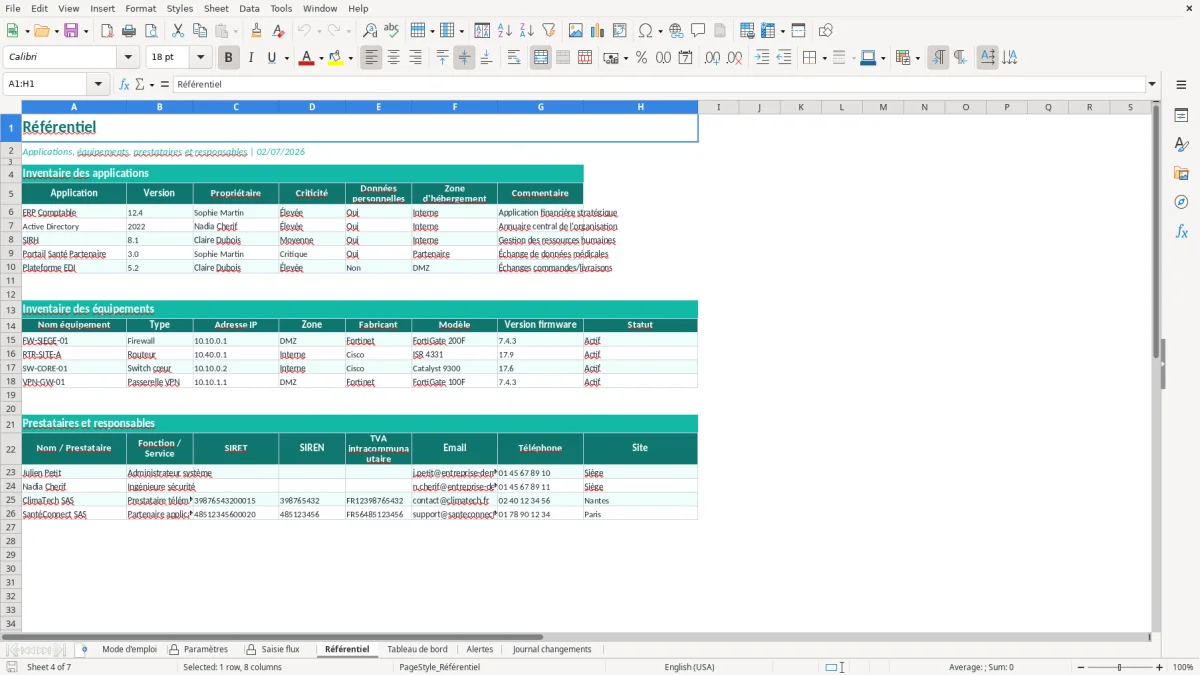Apply red Font Color swatch
The image size is (1200, 675).
[305, 58]
